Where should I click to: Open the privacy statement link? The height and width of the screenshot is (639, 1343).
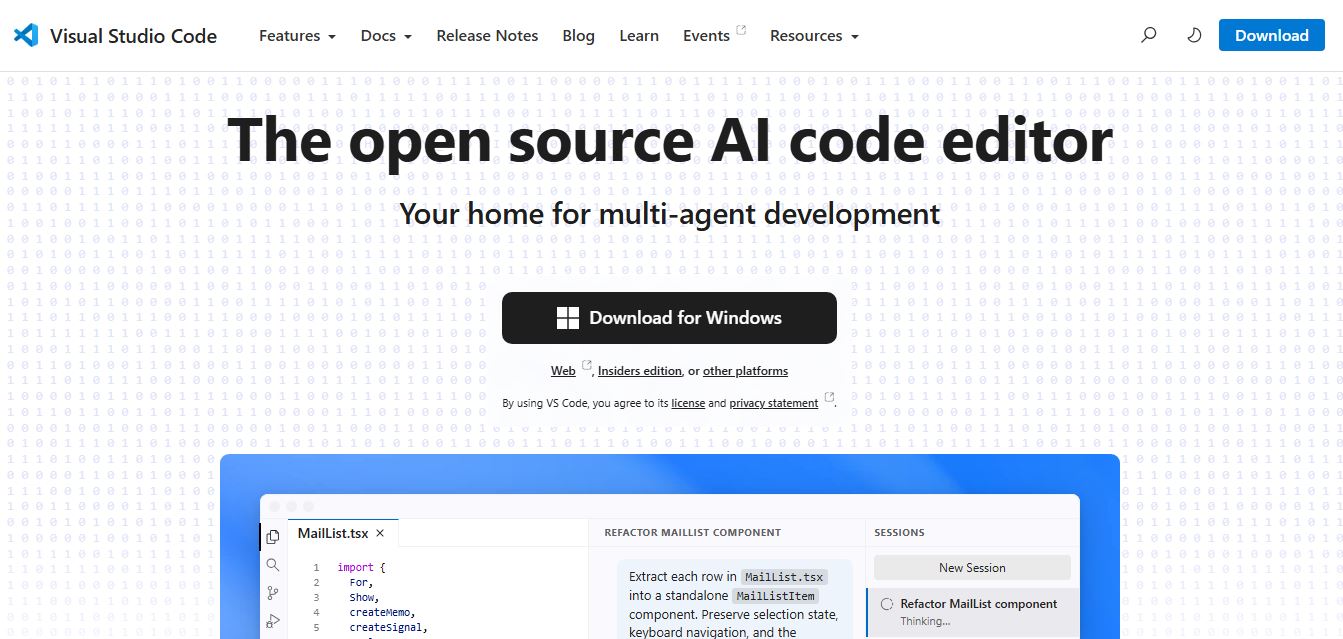774,403
